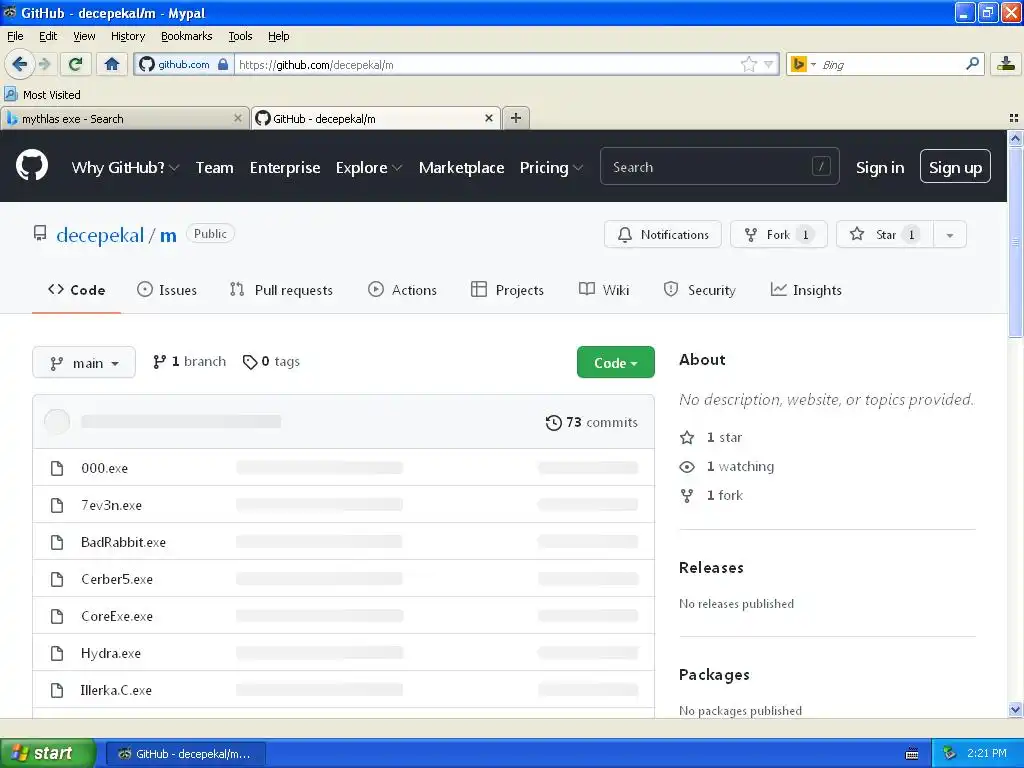
Task: Click the browser Back arrow button
Action: click(19, 64)
